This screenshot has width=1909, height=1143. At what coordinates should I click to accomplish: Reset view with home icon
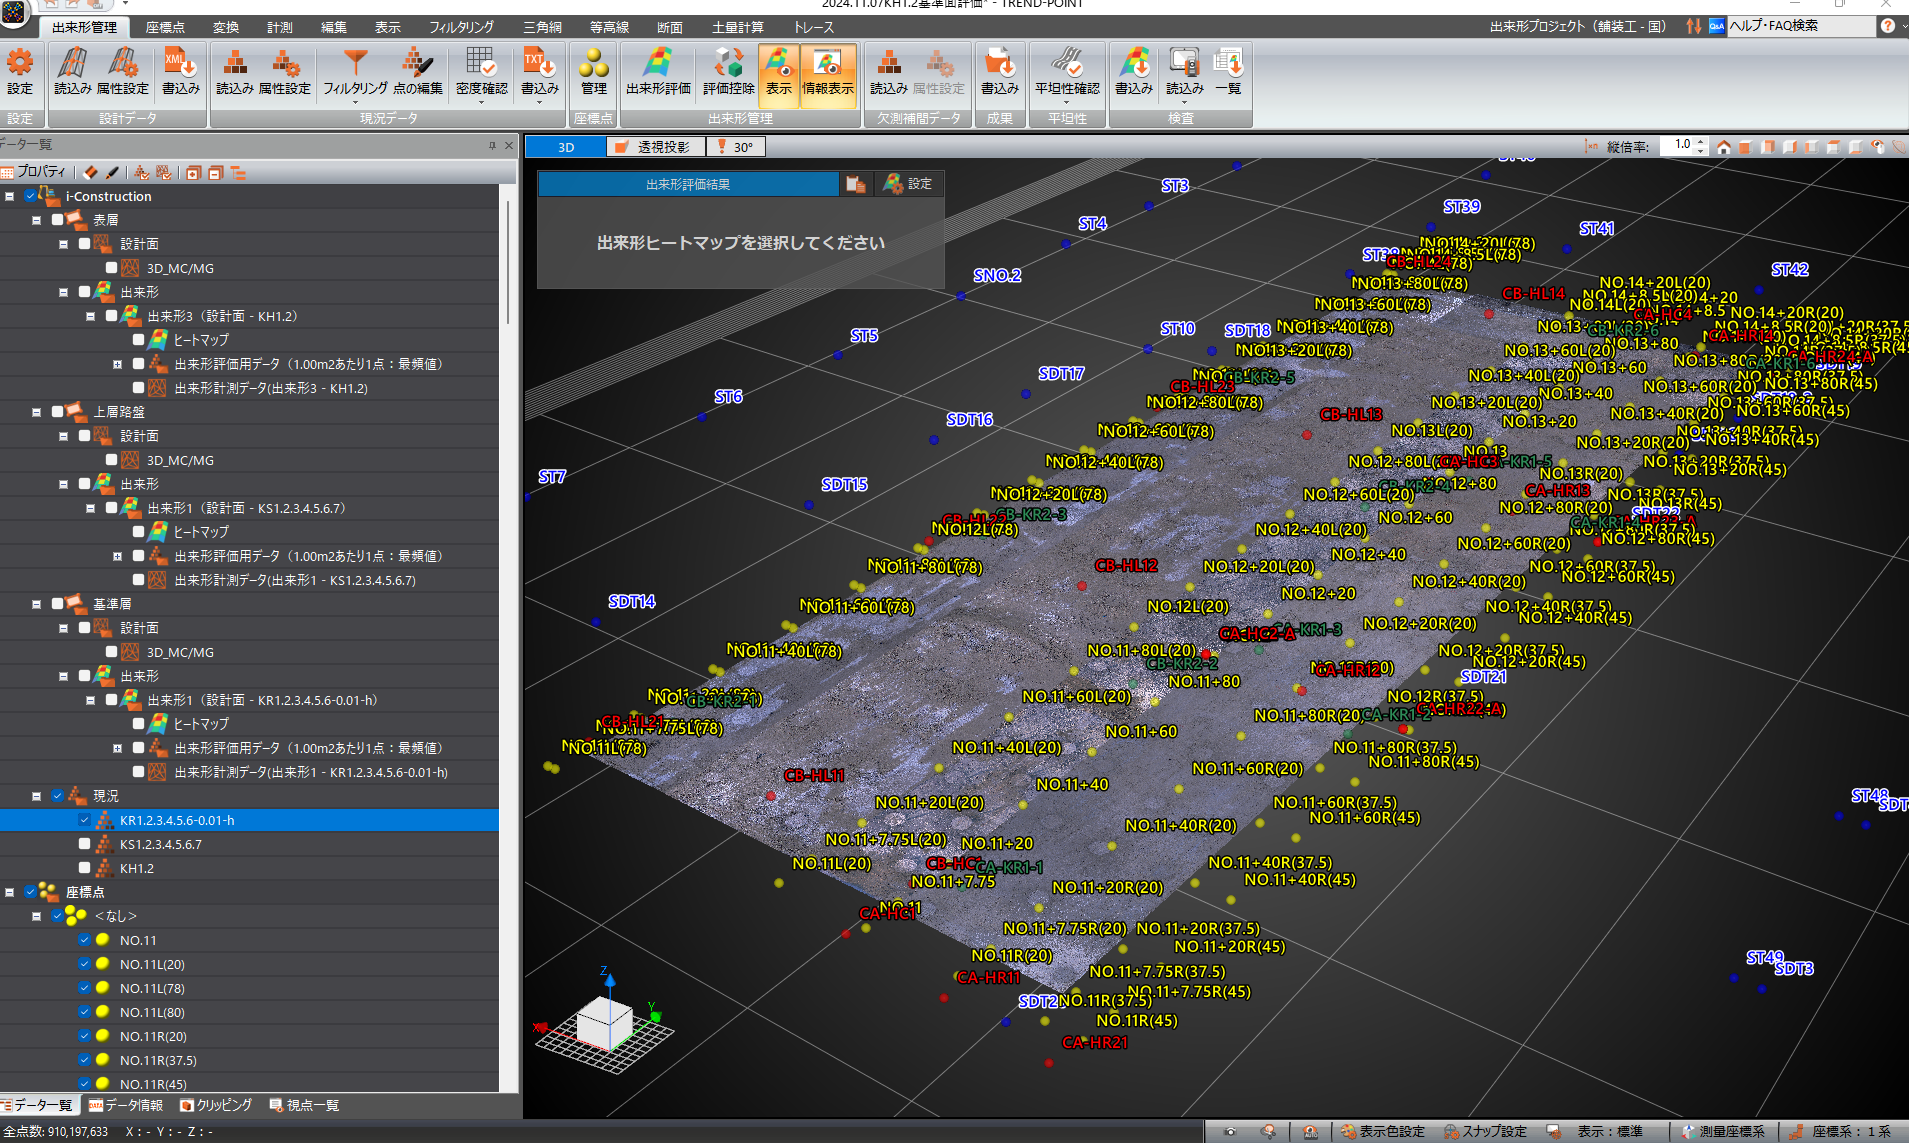click(x=1723, y=147)
